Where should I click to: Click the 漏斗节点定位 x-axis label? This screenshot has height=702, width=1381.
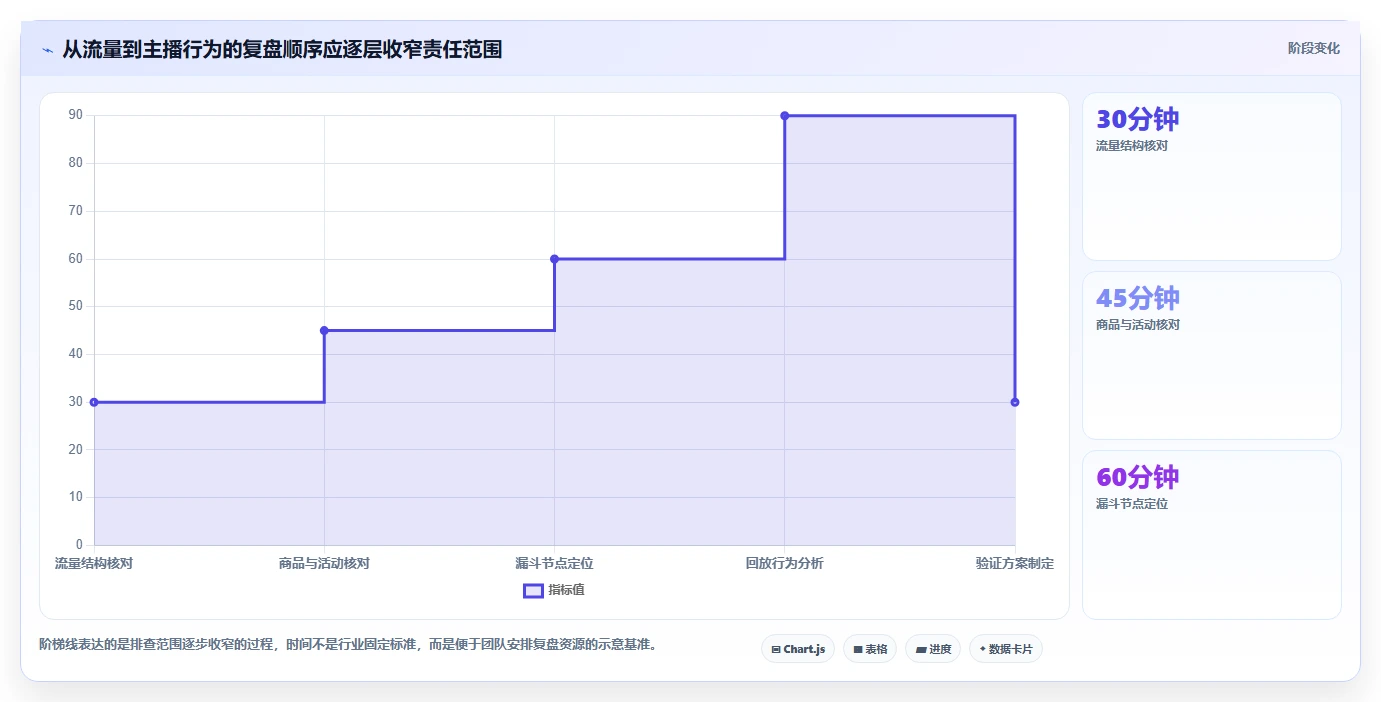pos(554,564)
